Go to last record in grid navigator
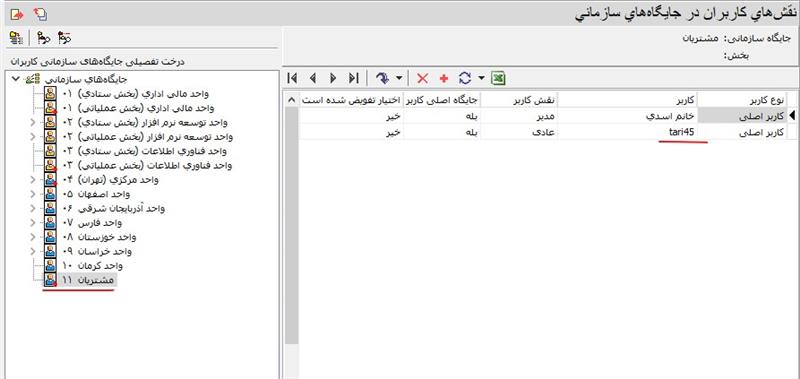This screenshot has width=800, height=379. pos(354,78)
